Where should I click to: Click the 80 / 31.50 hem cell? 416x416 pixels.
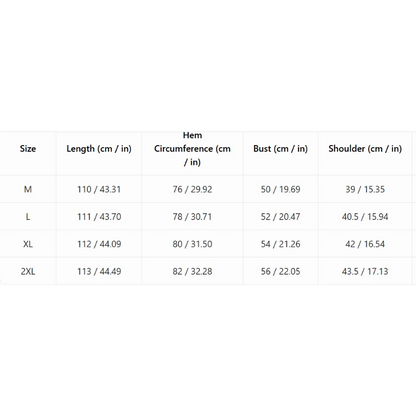tap(192, 244)
